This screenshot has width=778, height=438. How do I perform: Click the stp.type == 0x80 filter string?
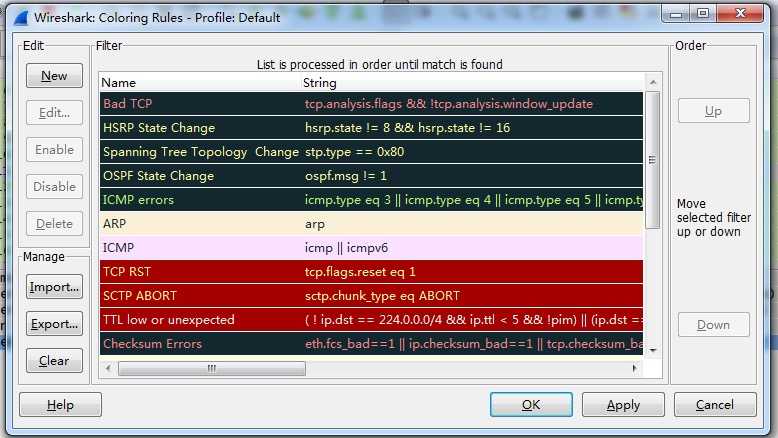(x=354, y=152)
